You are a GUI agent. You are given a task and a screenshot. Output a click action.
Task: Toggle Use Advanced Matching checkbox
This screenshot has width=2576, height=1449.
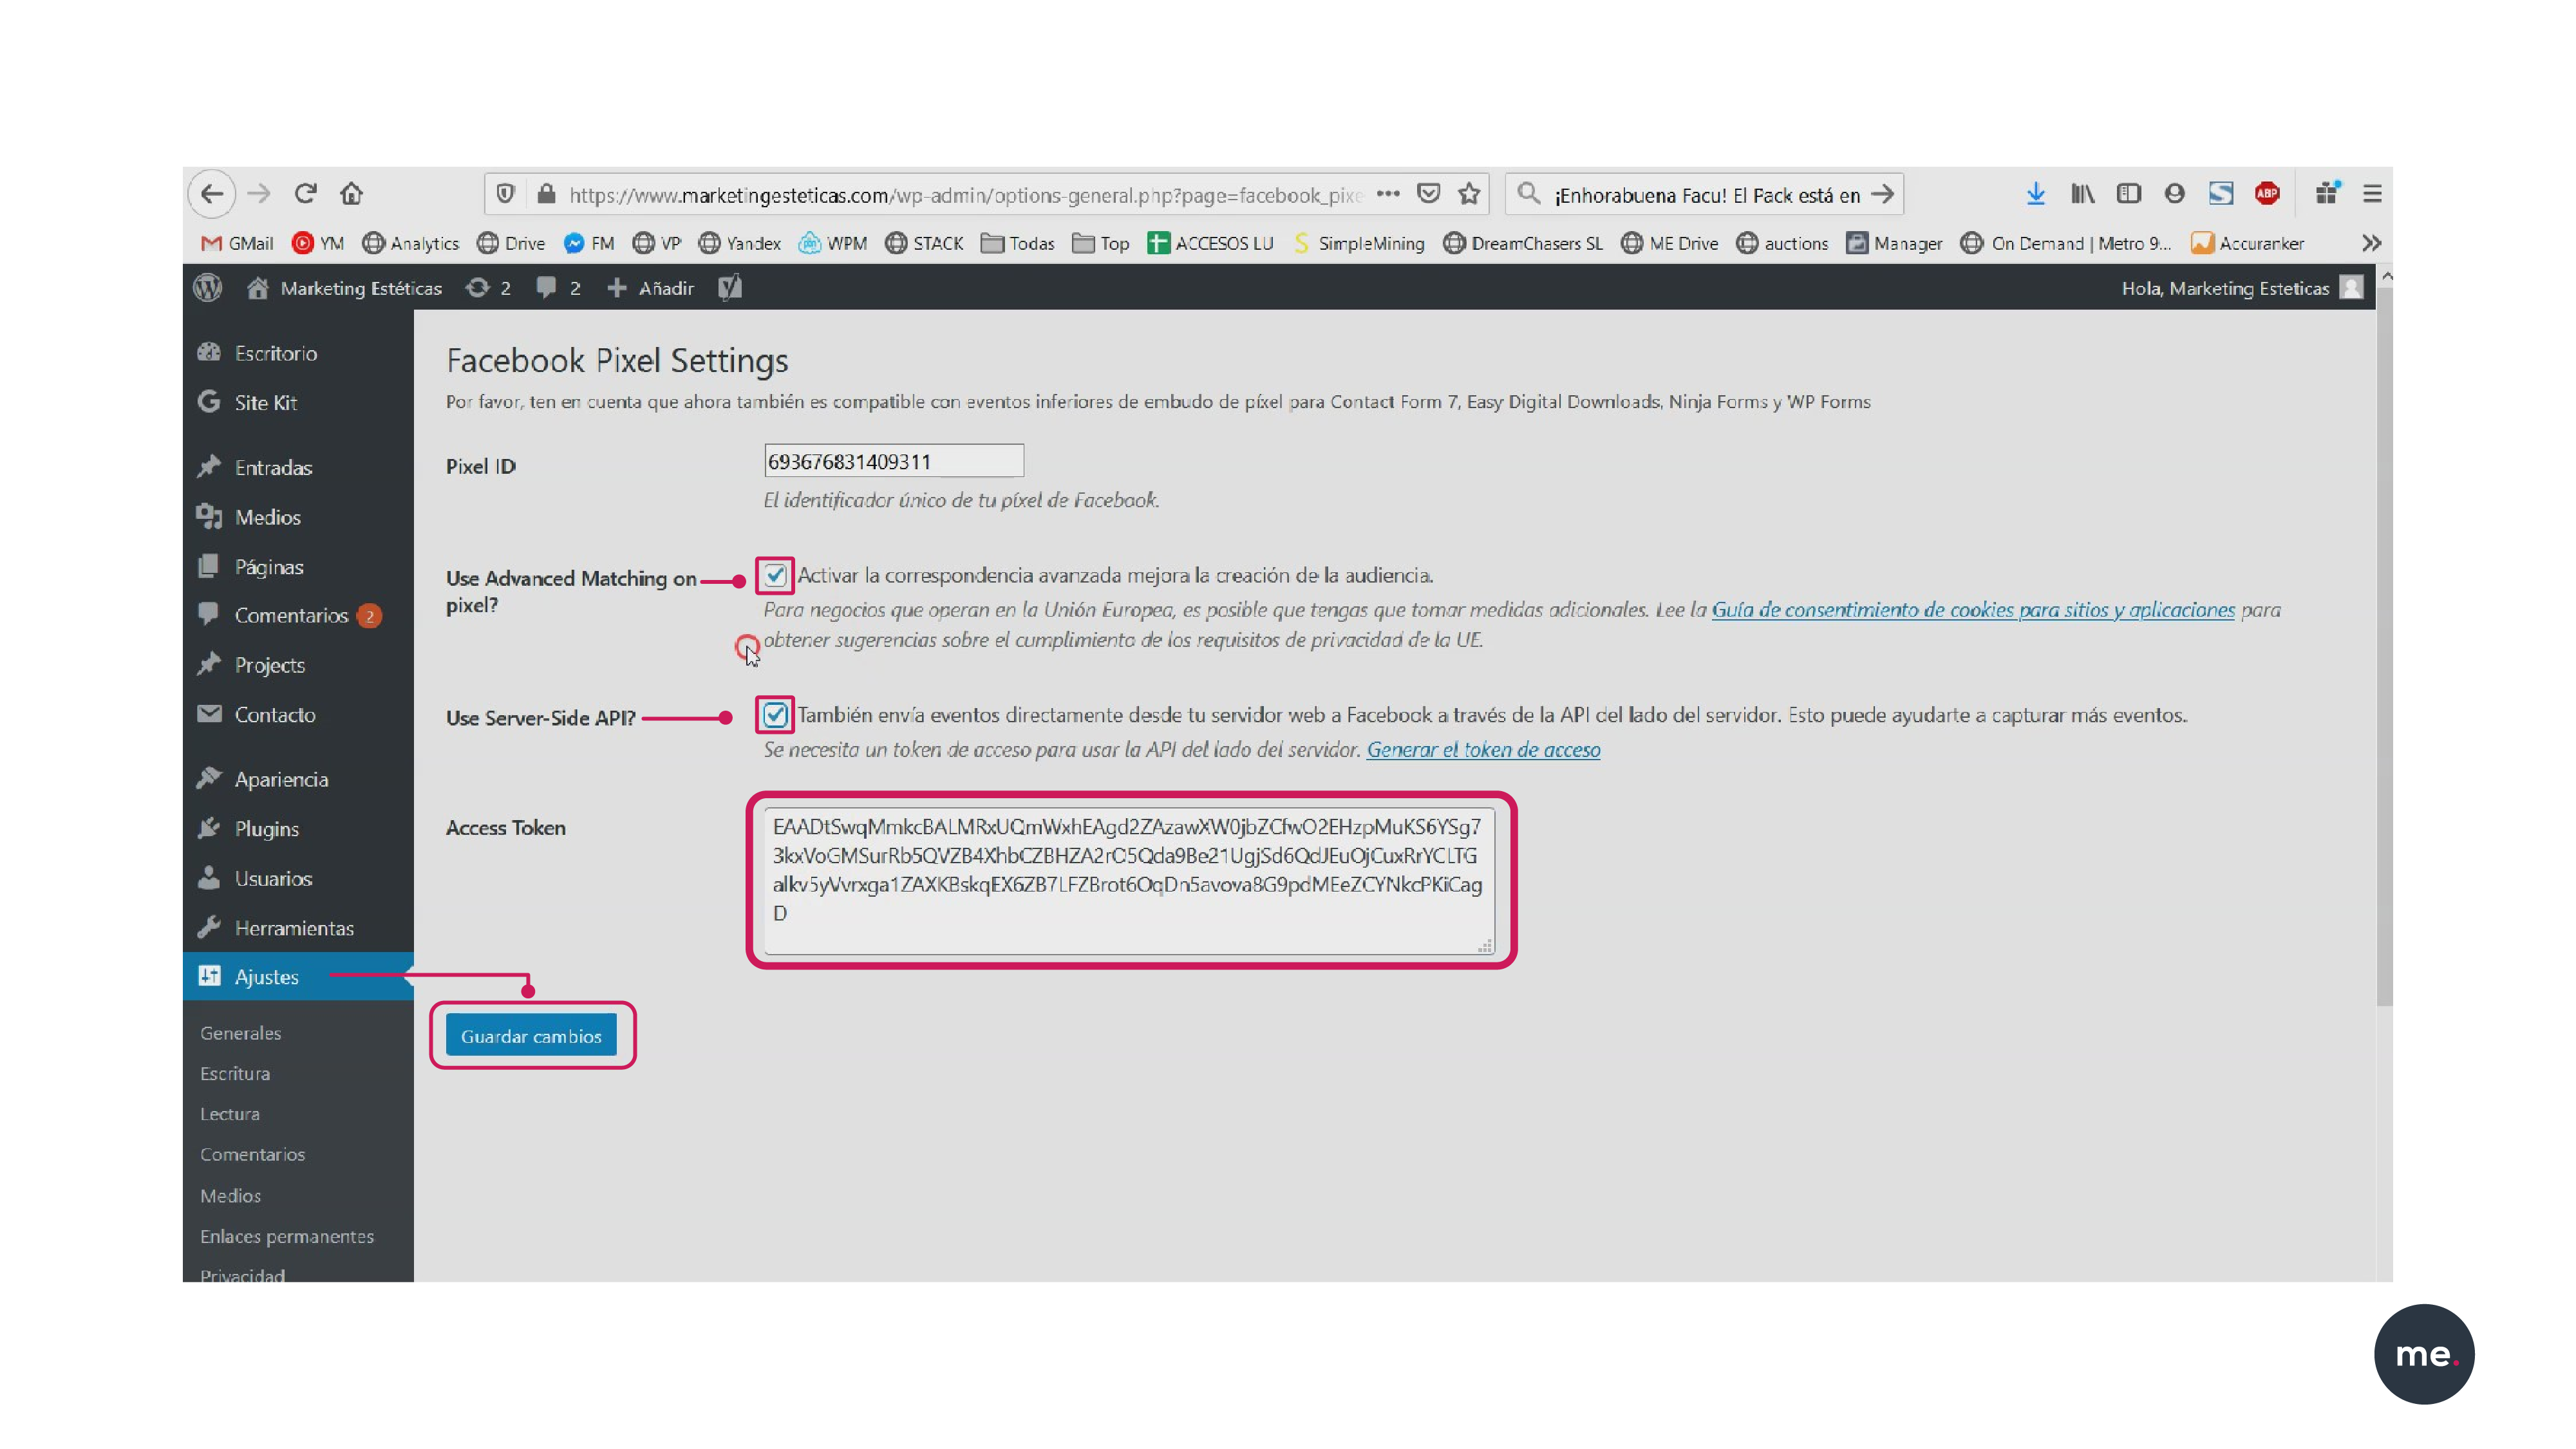click(x=775, y=575)
